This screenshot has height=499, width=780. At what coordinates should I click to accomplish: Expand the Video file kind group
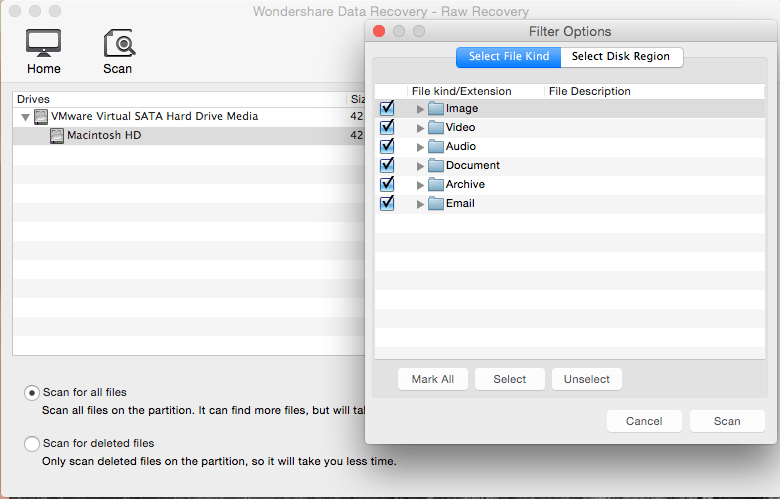tap(420, 128)
